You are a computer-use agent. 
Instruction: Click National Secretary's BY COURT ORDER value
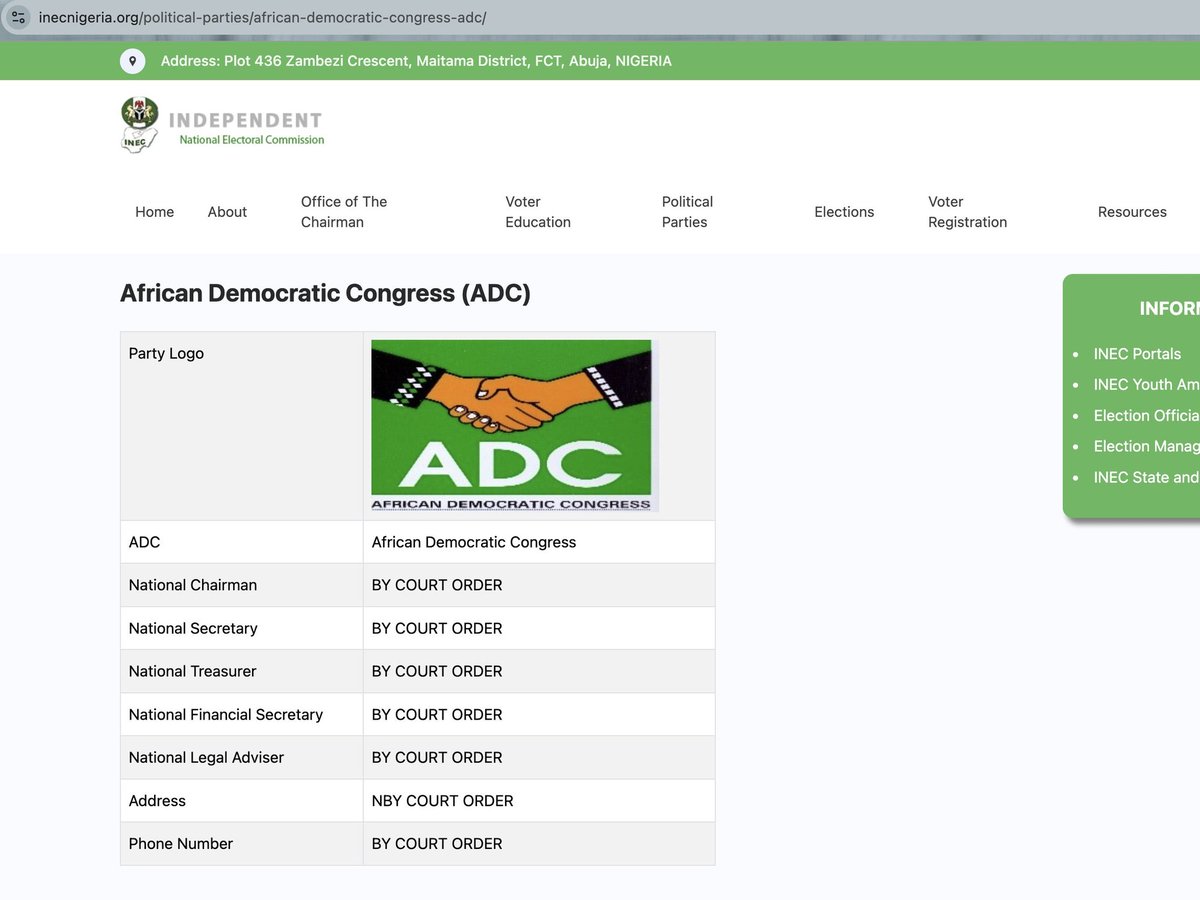[437, 628]
